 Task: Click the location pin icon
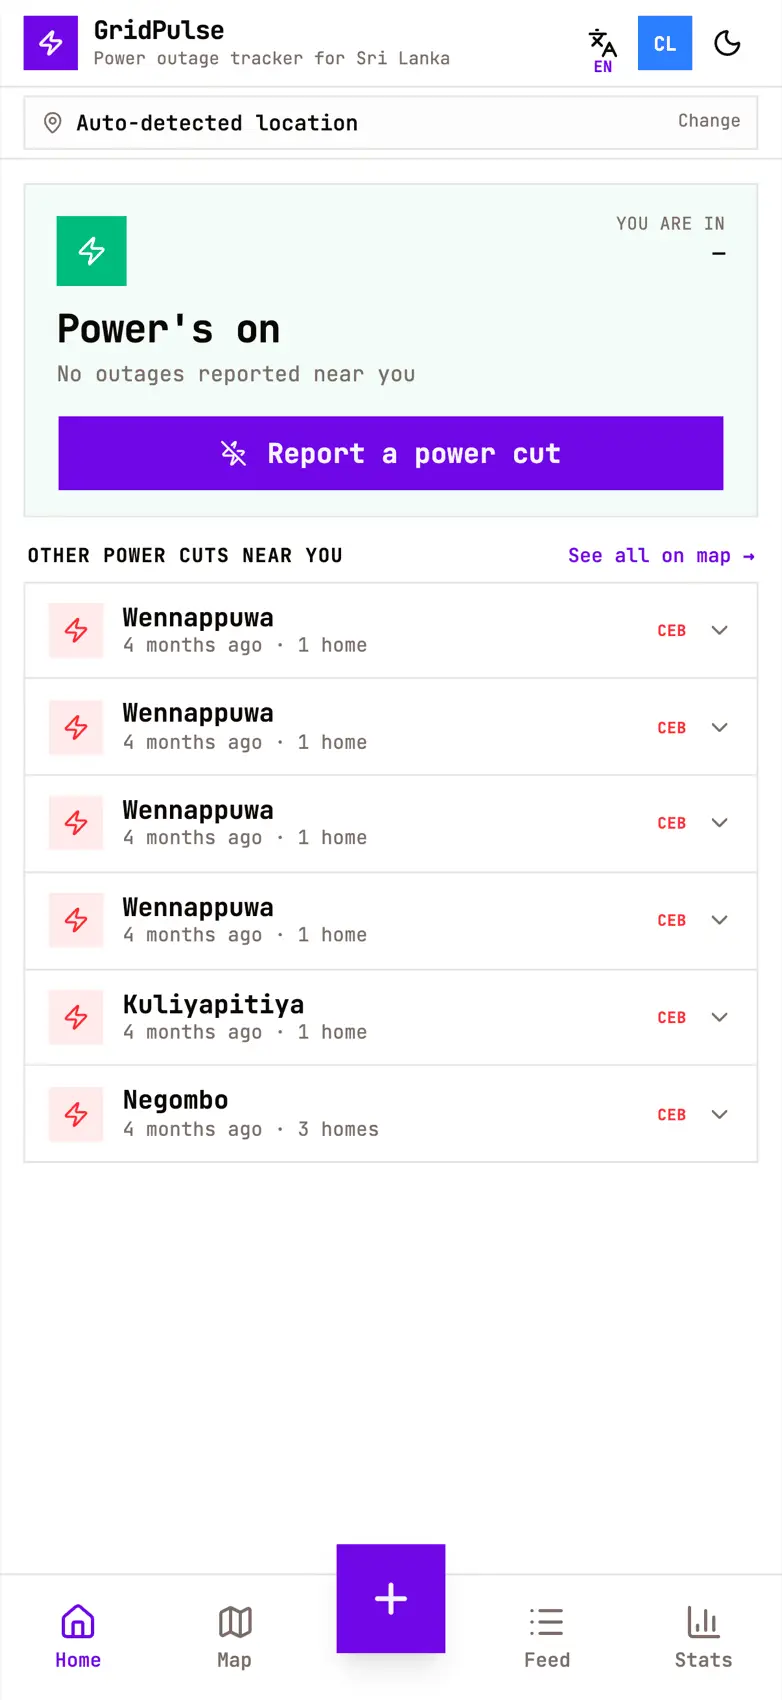53,123
